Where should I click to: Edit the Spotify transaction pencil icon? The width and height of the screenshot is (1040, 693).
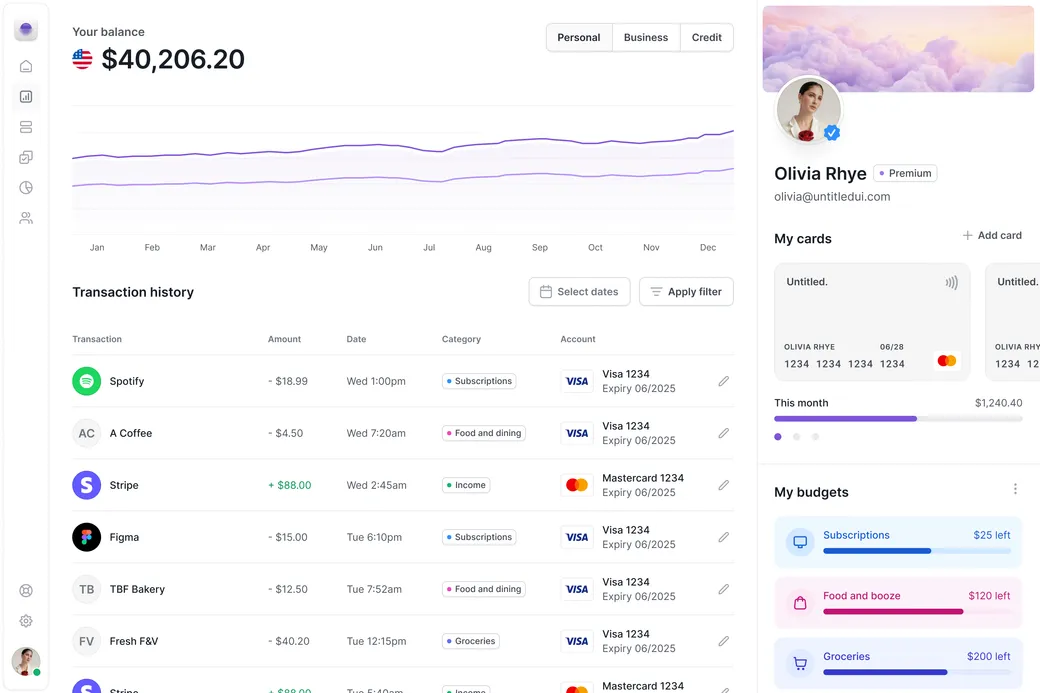724,381
